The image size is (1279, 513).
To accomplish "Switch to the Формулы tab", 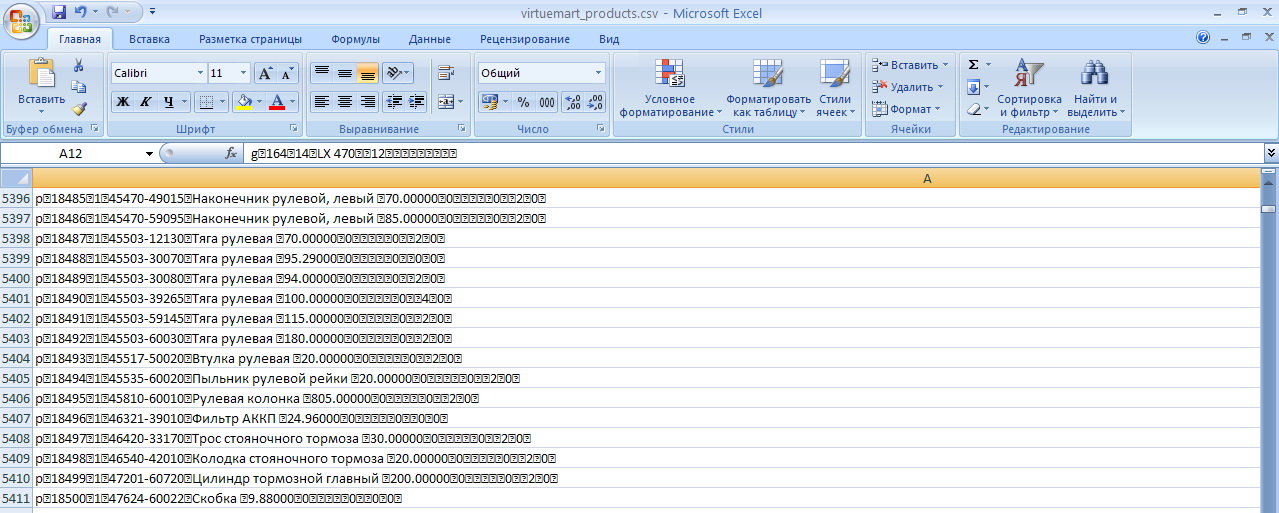I will 355,39.
